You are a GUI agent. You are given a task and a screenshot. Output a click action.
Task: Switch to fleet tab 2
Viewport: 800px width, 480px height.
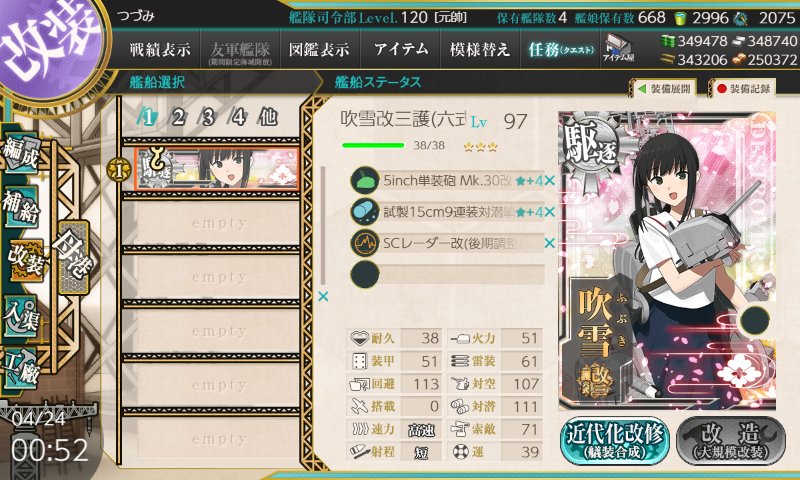[178, 117]
